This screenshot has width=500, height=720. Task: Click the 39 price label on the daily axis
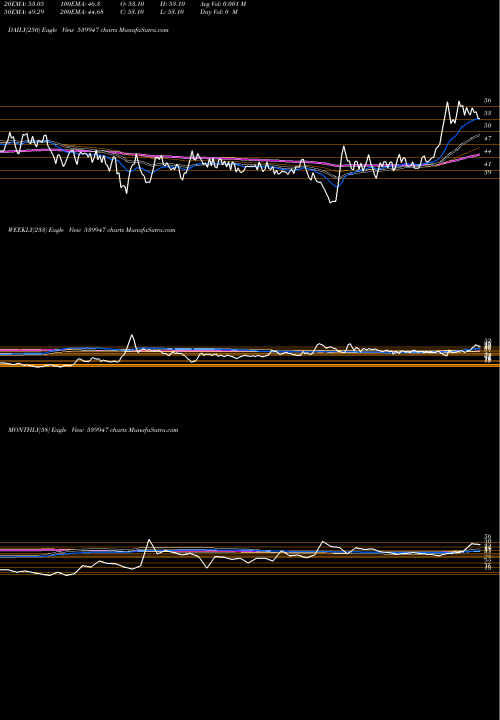click(x=488, y=172)
